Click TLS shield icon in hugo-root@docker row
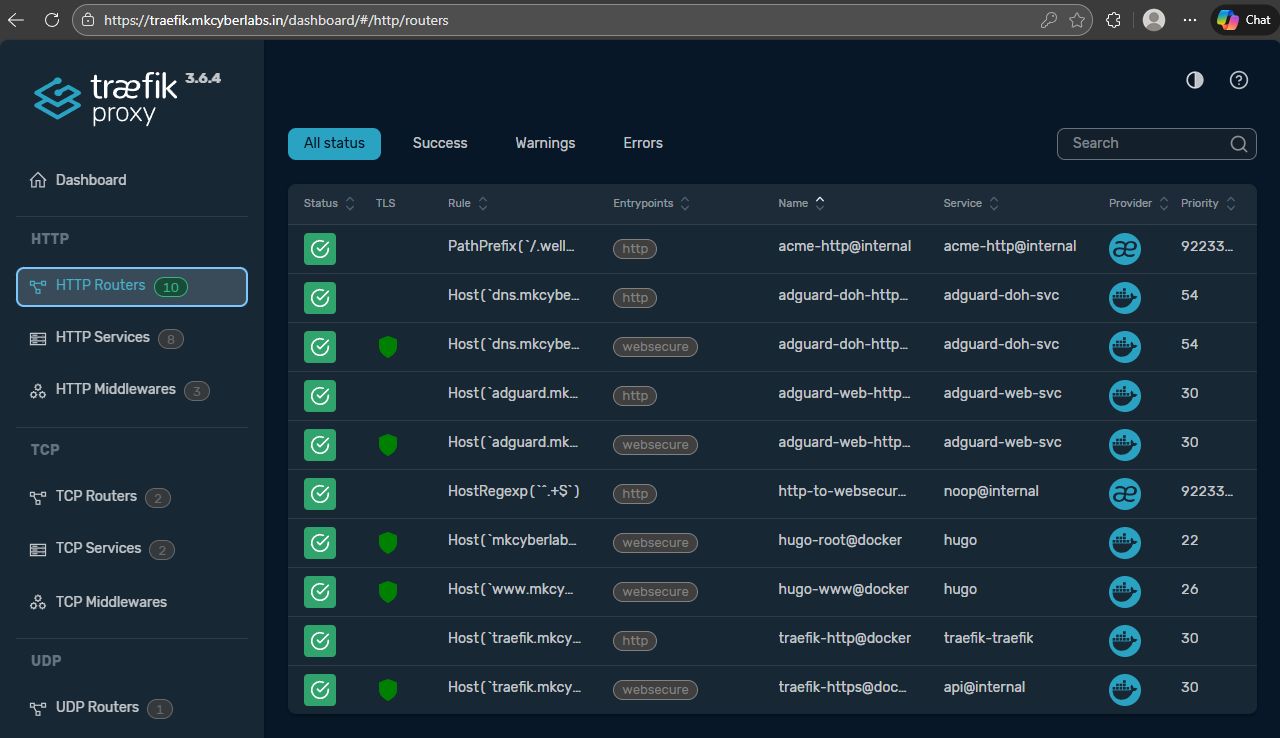The height and width of the screenshot is (738, 1280). (388, 543)
